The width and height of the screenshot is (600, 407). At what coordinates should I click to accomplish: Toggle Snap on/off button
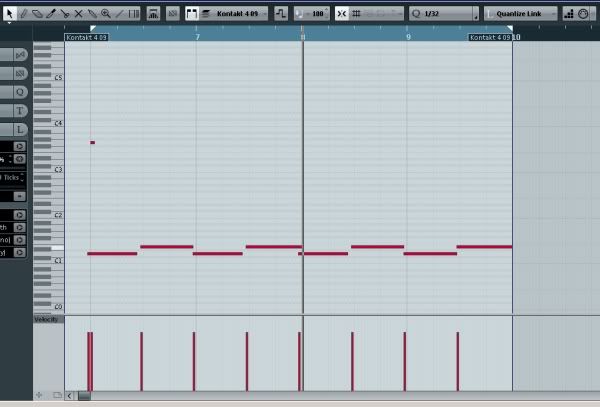(342, 14)
